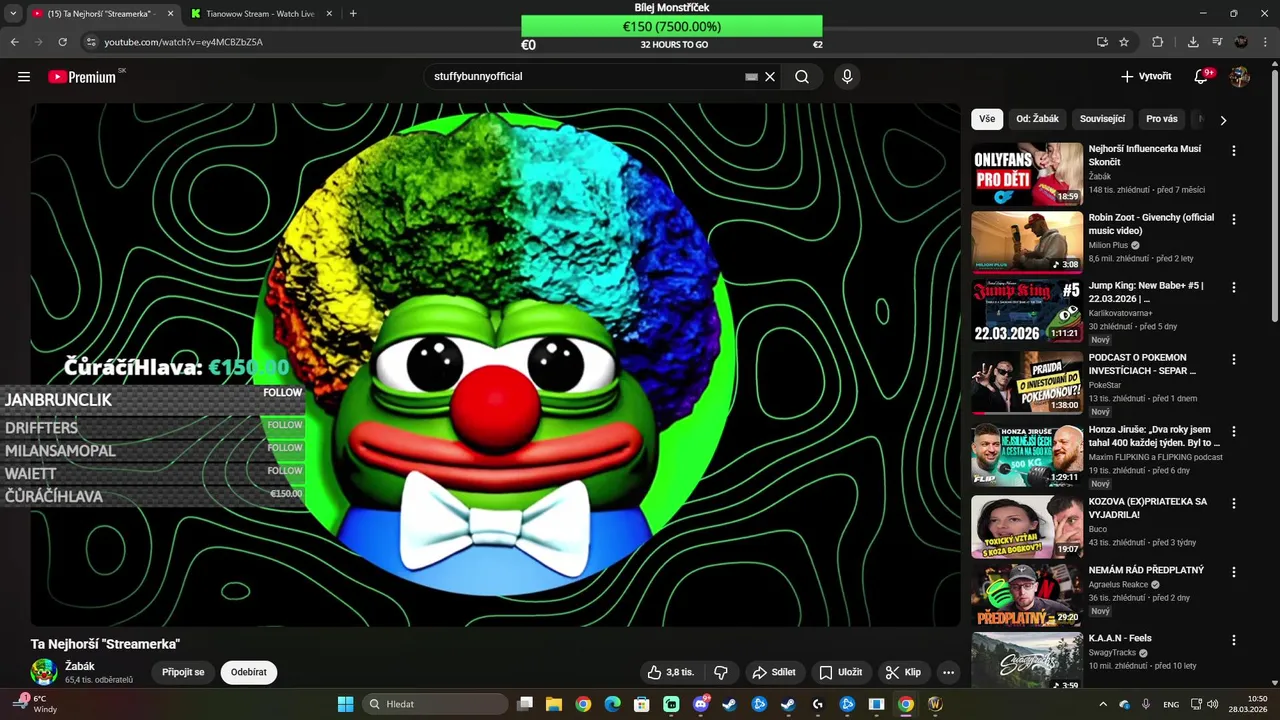Viewport: 1280px width, 720px height.
Task: Open options for Honza Jiruše video
Action: (1233, 431)
